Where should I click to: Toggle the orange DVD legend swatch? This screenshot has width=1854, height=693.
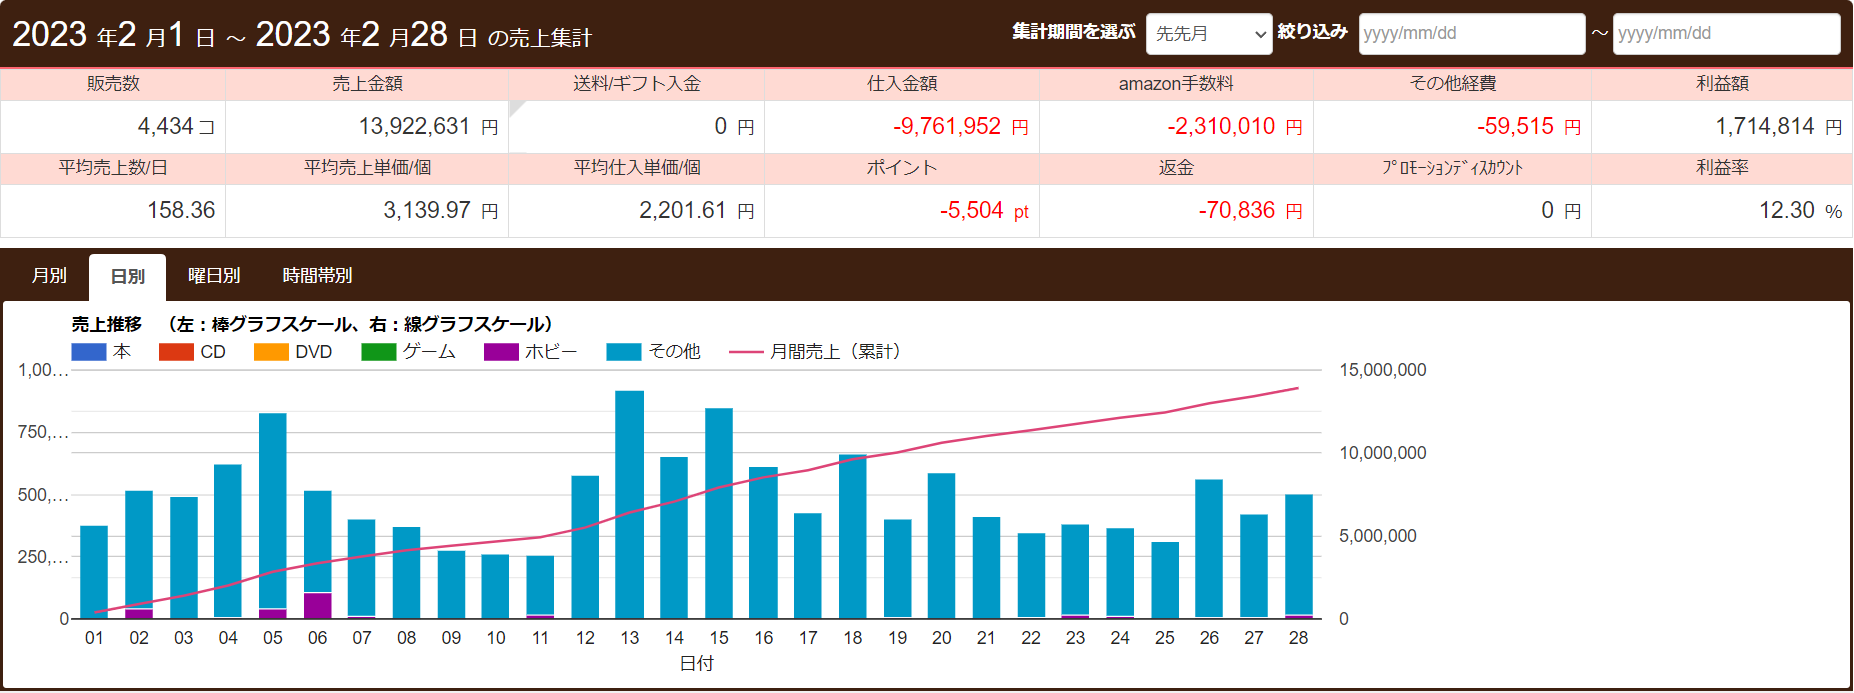[271, 352]
